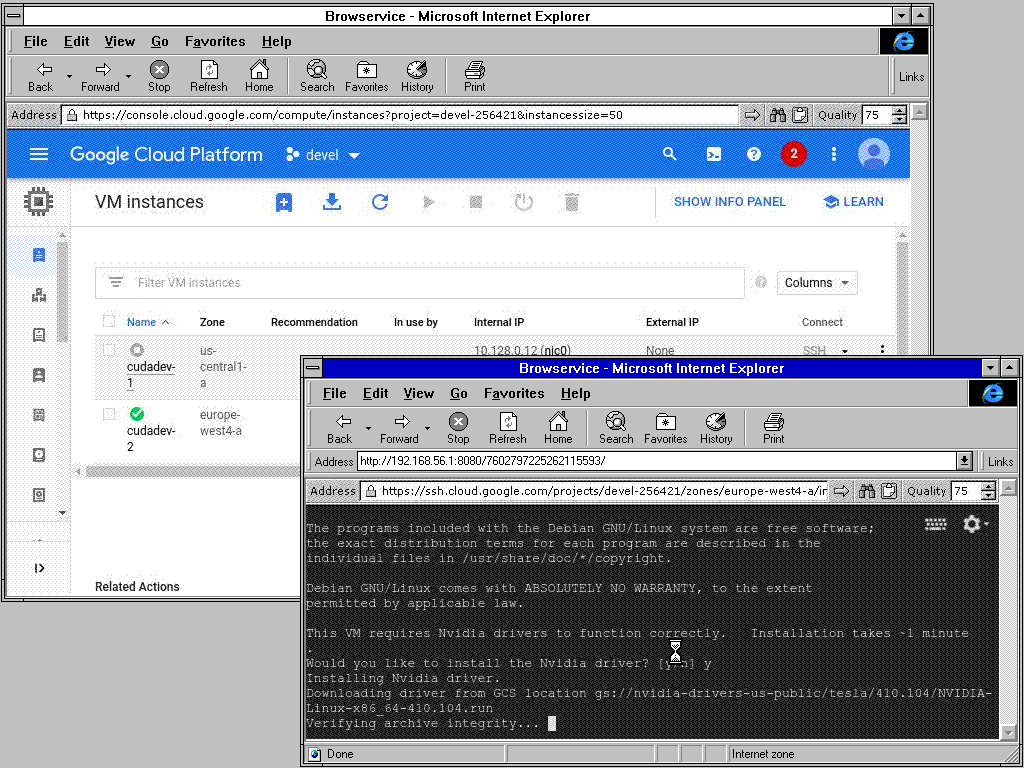Refresh the VM instances list
Screen dimensions: 1024x768
click(380, 202)
